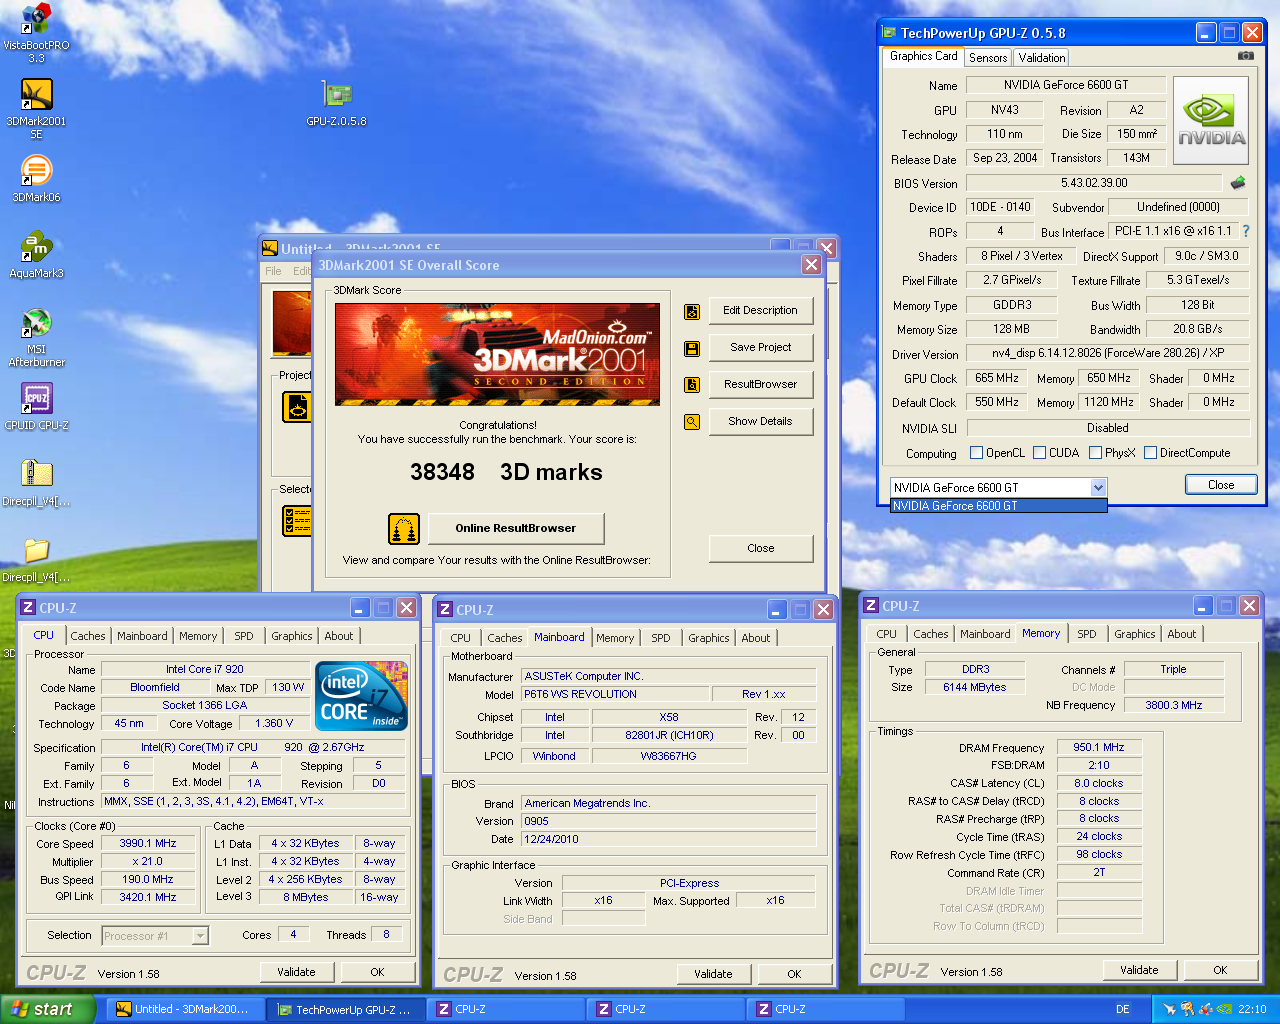
Task: Click the icon beside Edit Description
Action: click(691, 311)
